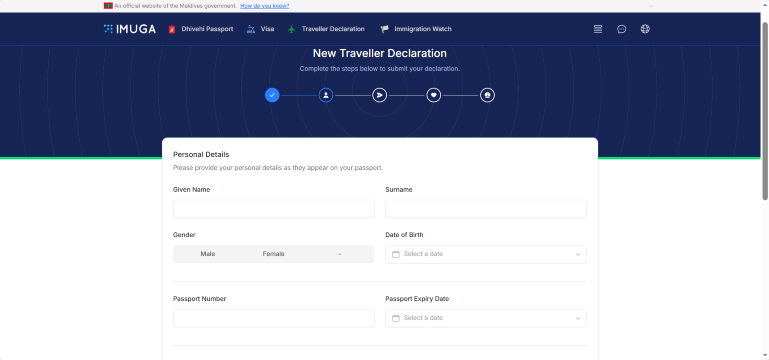Click the Passport Expiry 'Select a date' field
This screenshot has height=360, width=769.
click(486, 318)
